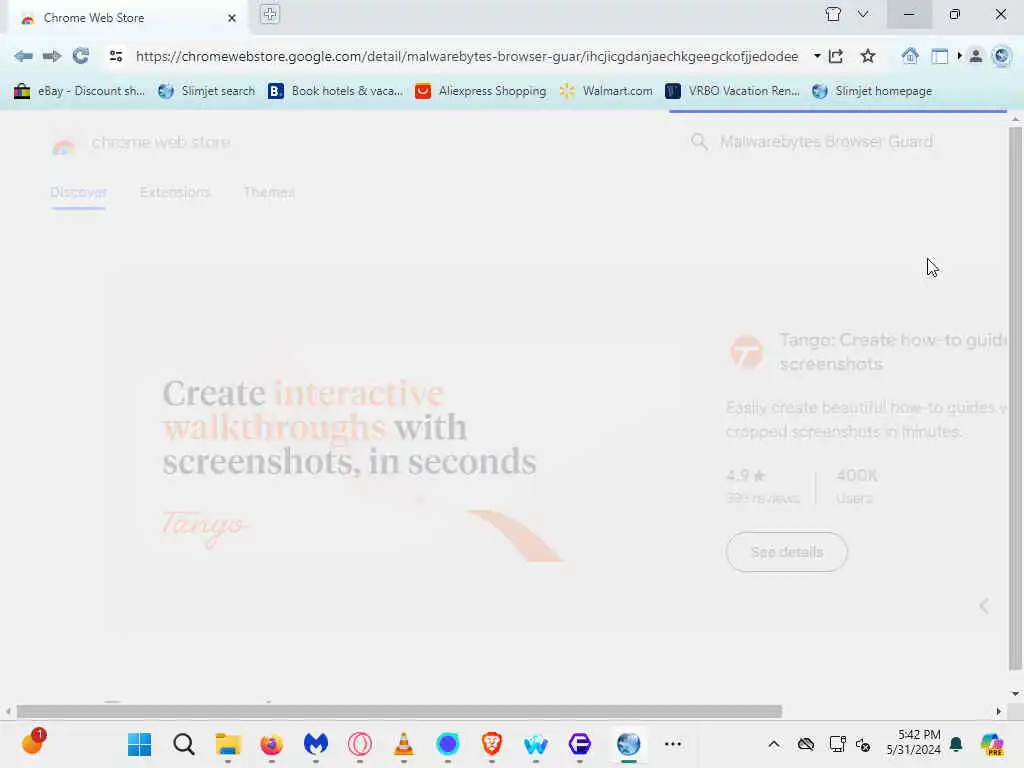Open the skin shirt icon in title bar

coord(833,14)
